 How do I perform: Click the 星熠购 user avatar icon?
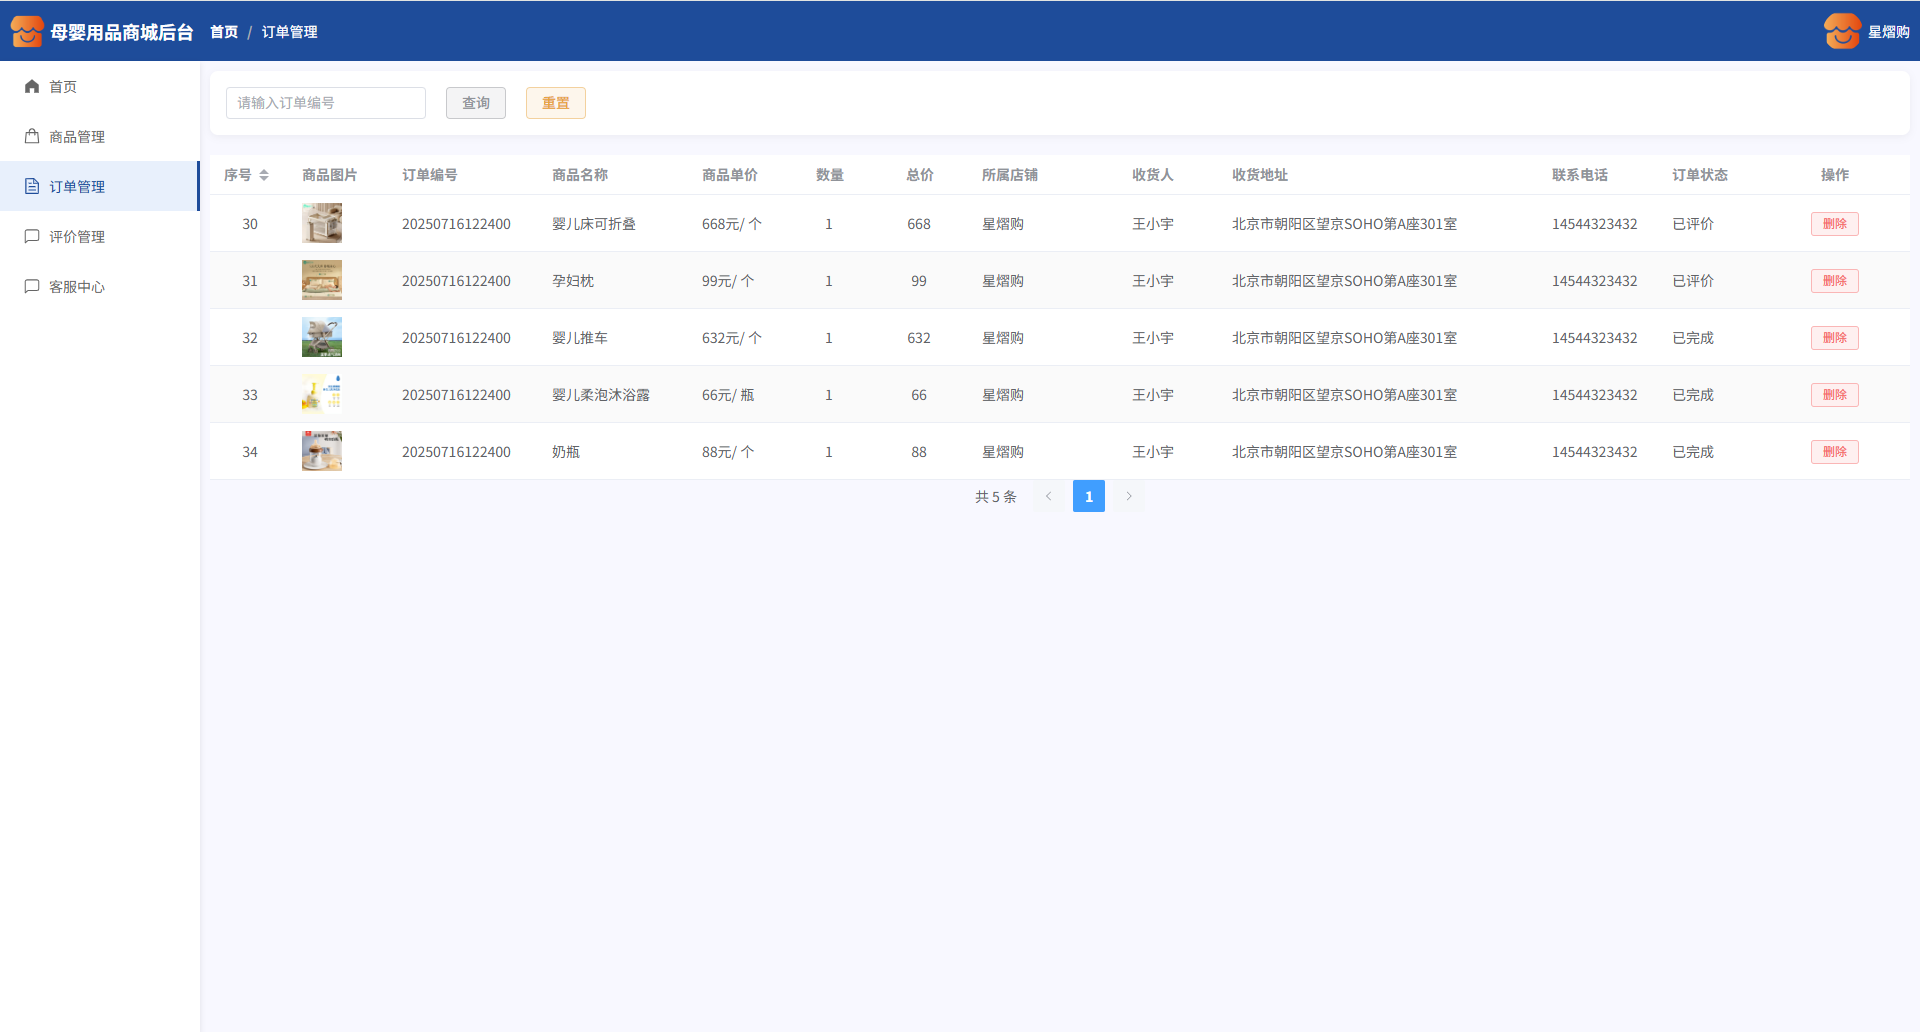(1842, 31)
